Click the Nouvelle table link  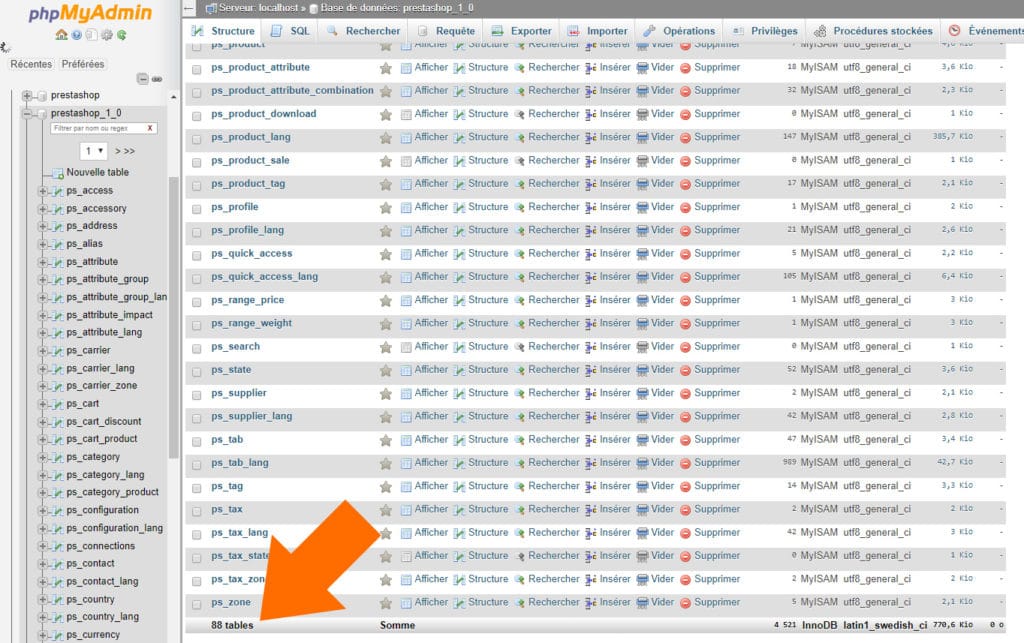tap(97, 172)
